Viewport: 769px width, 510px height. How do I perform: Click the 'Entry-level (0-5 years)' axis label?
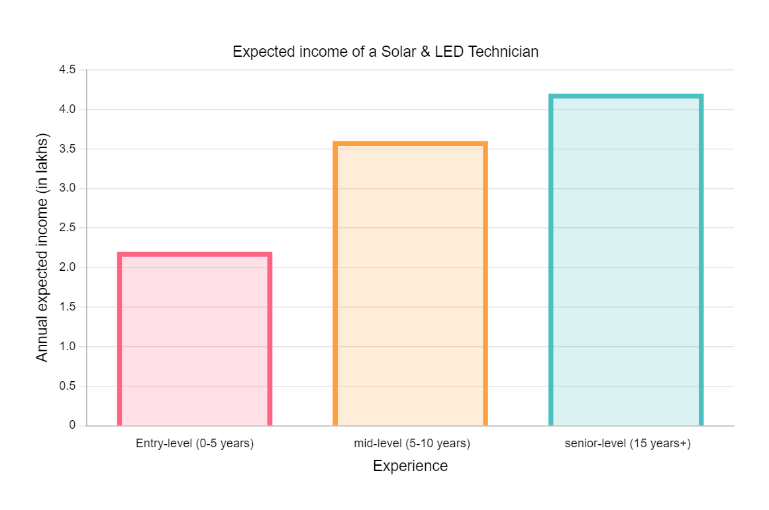click(194, 443)
